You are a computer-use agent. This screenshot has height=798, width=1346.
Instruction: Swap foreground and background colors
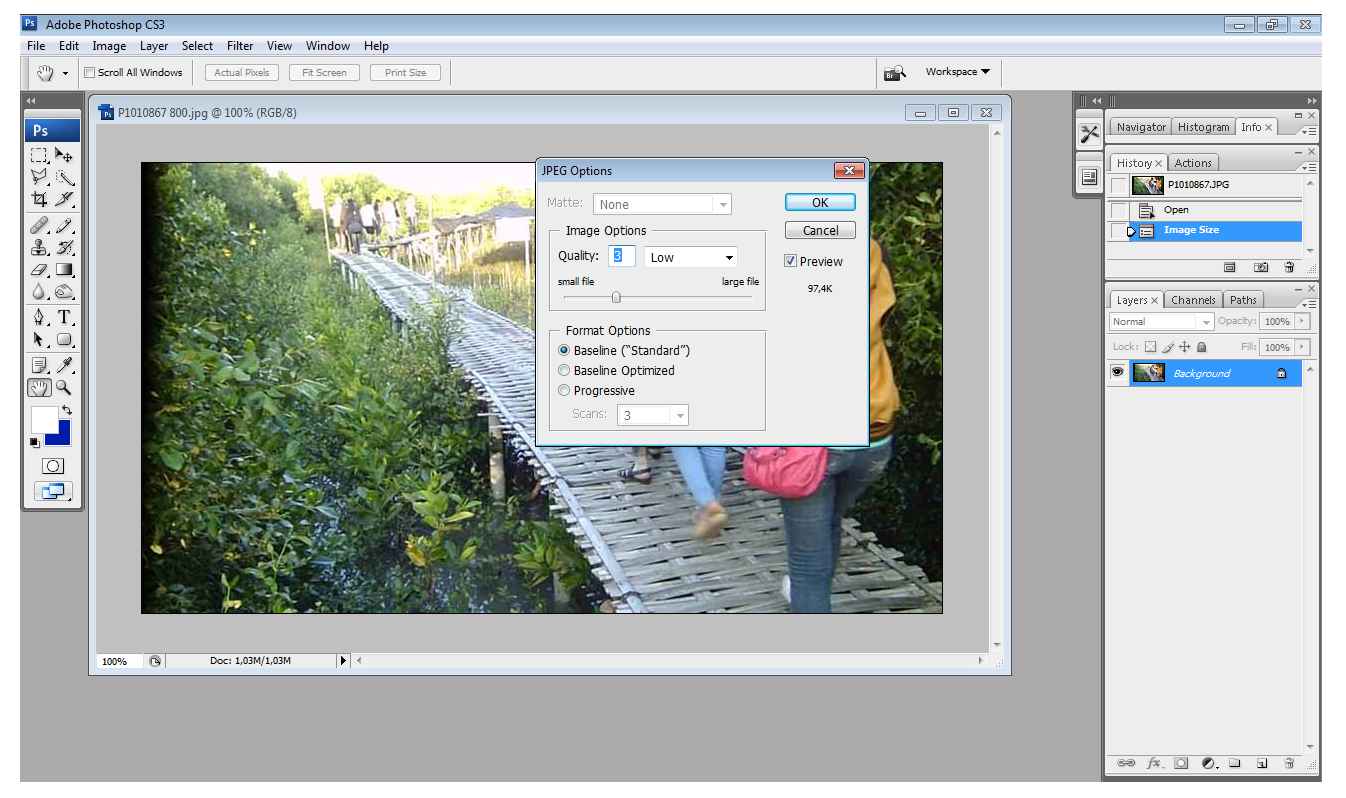click(x=65, y=410)
